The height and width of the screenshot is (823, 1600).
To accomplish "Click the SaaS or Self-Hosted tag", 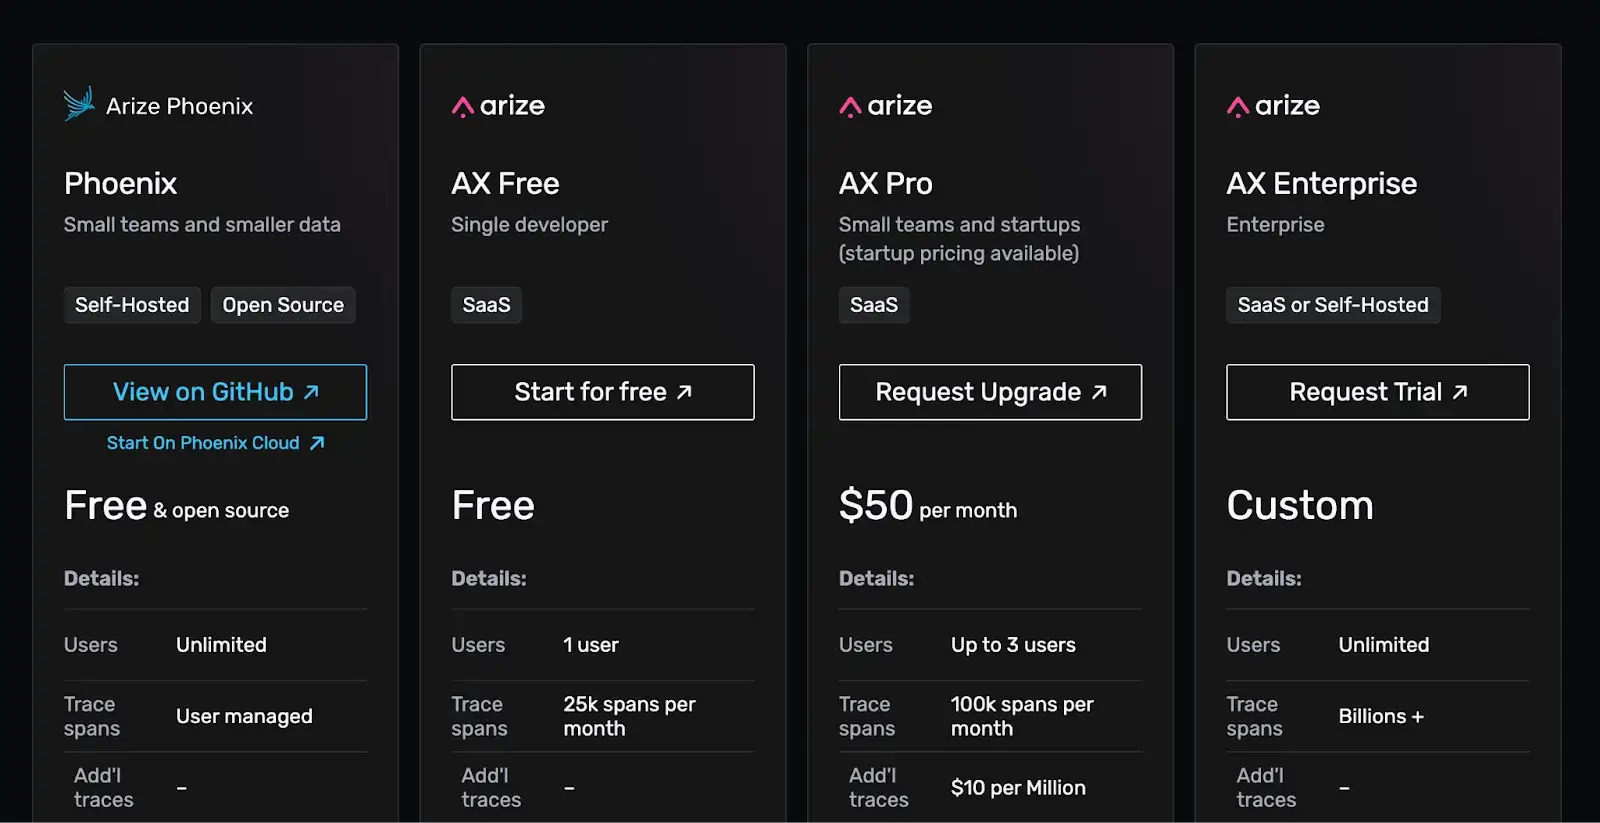I will (x=1333, y=305).
